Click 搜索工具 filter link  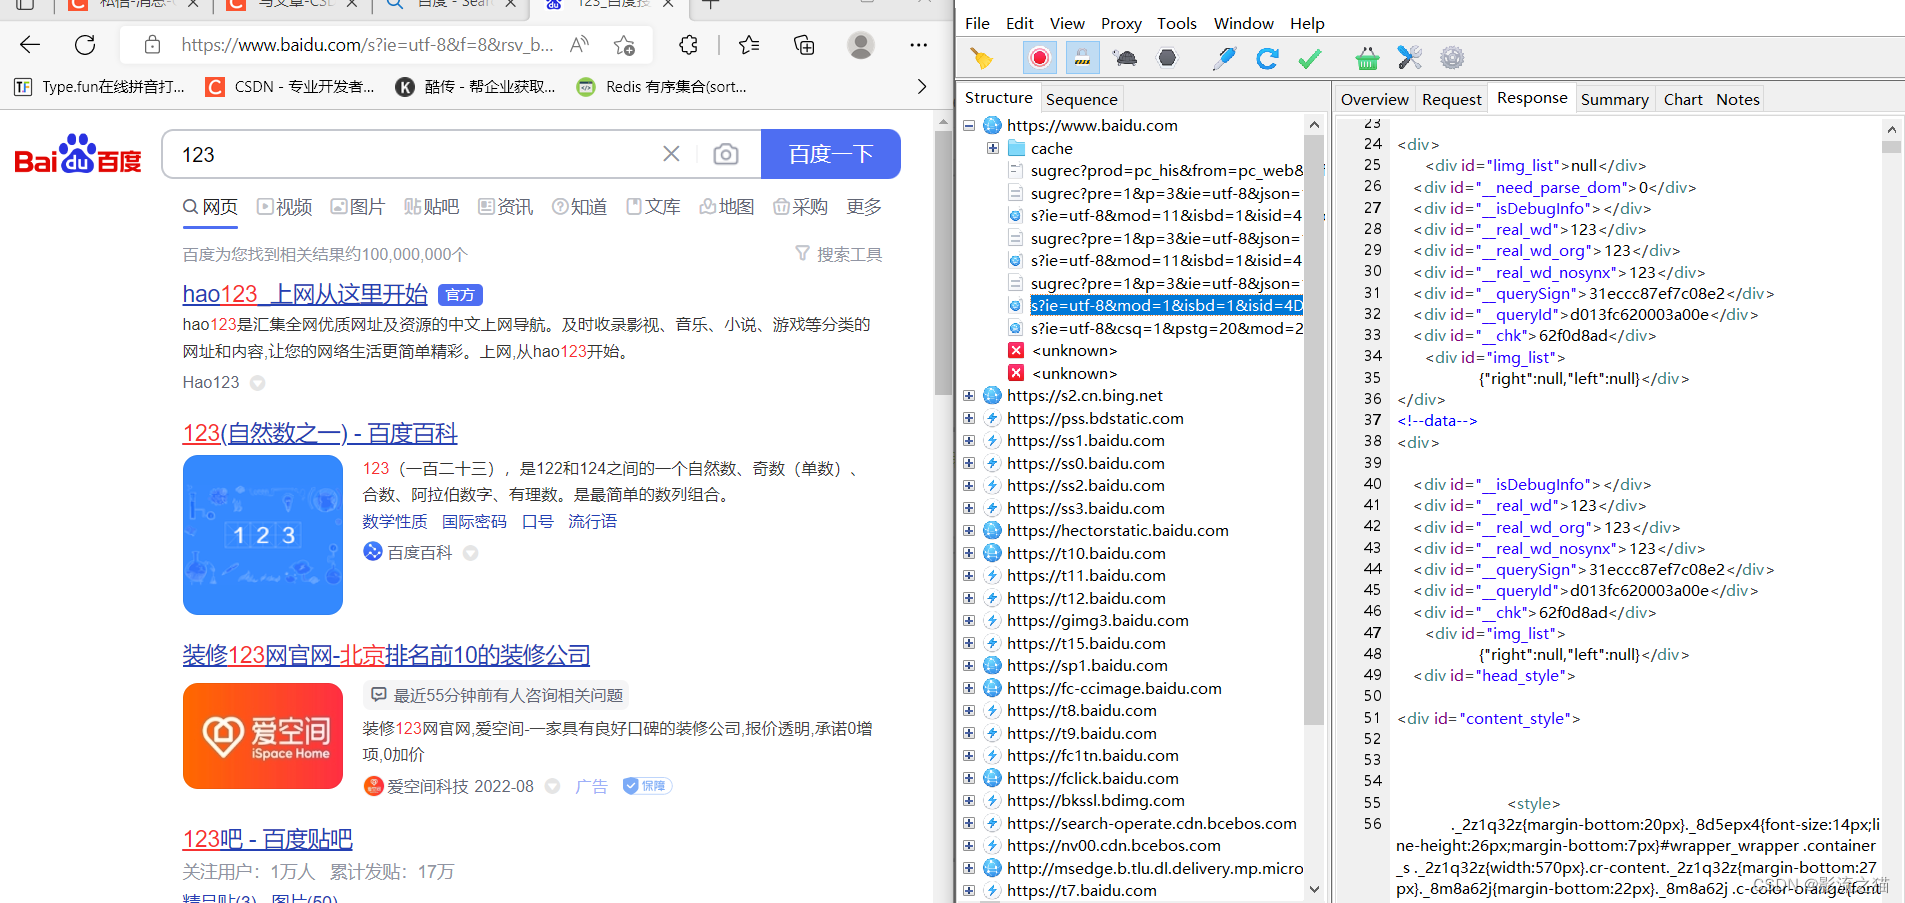tap(839, 254)
